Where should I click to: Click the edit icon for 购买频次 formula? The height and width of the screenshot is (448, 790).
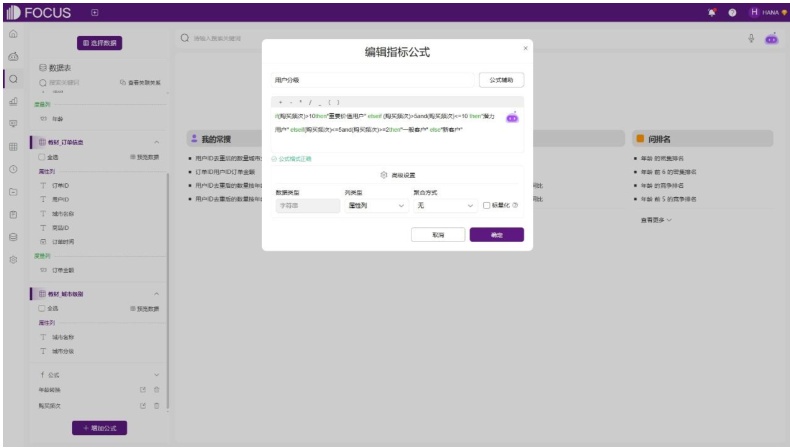point(143,406)
